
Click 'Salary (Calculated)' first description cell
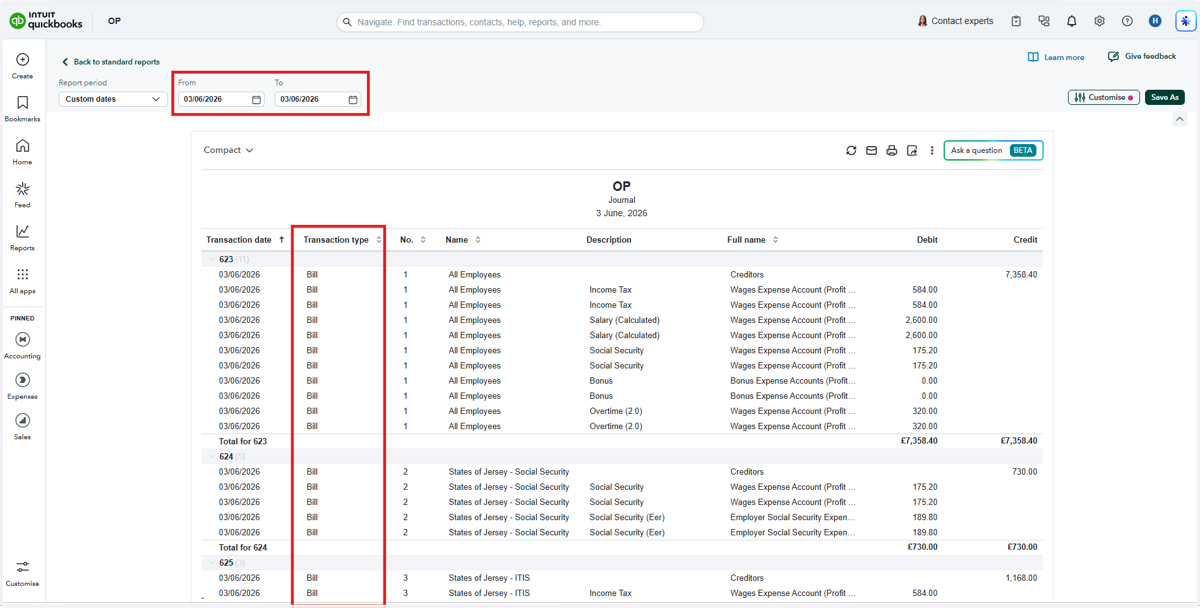[x=624, y=320]
